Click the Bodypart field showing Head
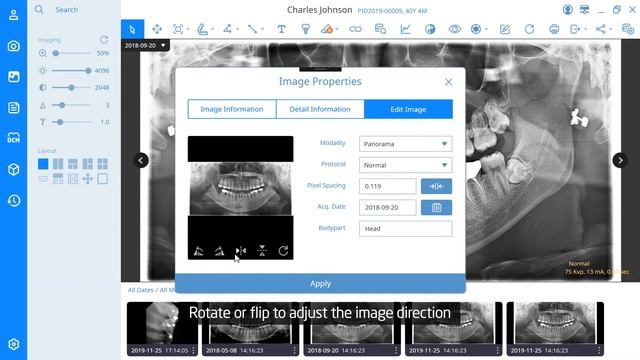 (405, 229)
